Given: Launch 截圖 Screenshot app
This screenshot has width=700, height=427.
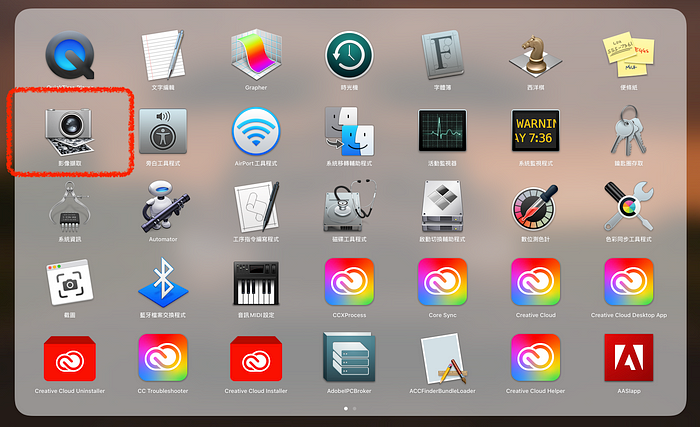Looking at the screenshot, I should point(70,283).
